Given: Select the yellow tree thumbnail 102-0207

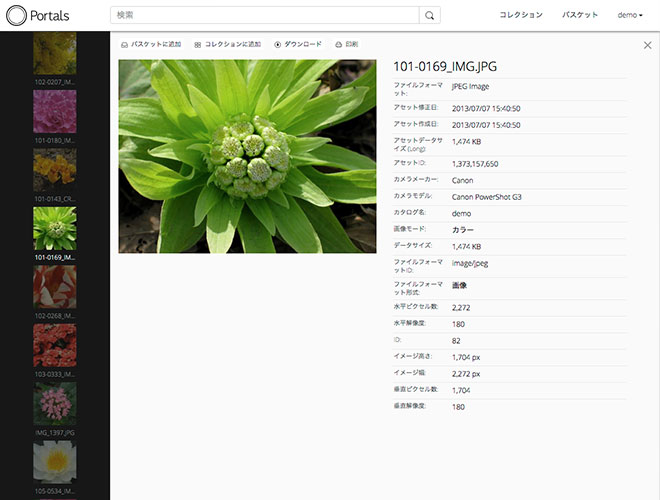Looking at the screenshot, I should coord(55,53).
